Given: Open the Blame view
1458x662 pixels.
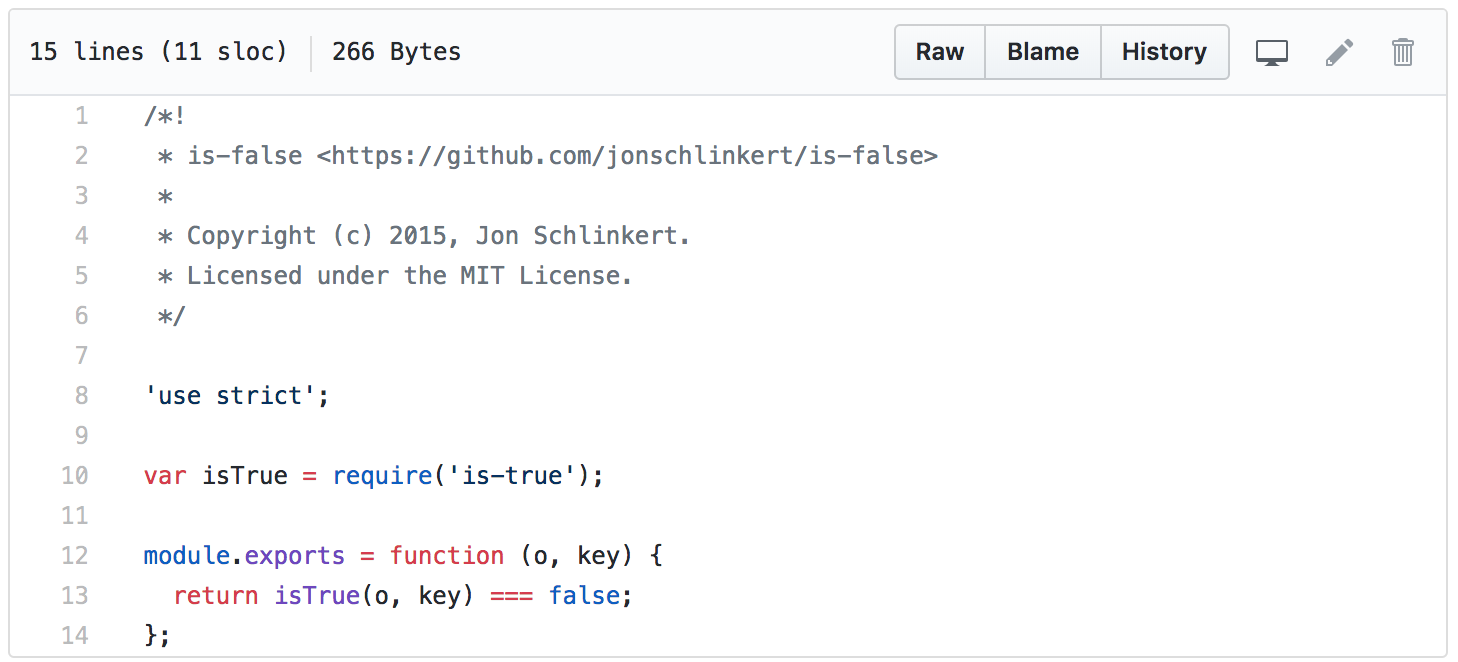Looking at the screenshot, I should pyautogui.click(x=1043, y=52).
